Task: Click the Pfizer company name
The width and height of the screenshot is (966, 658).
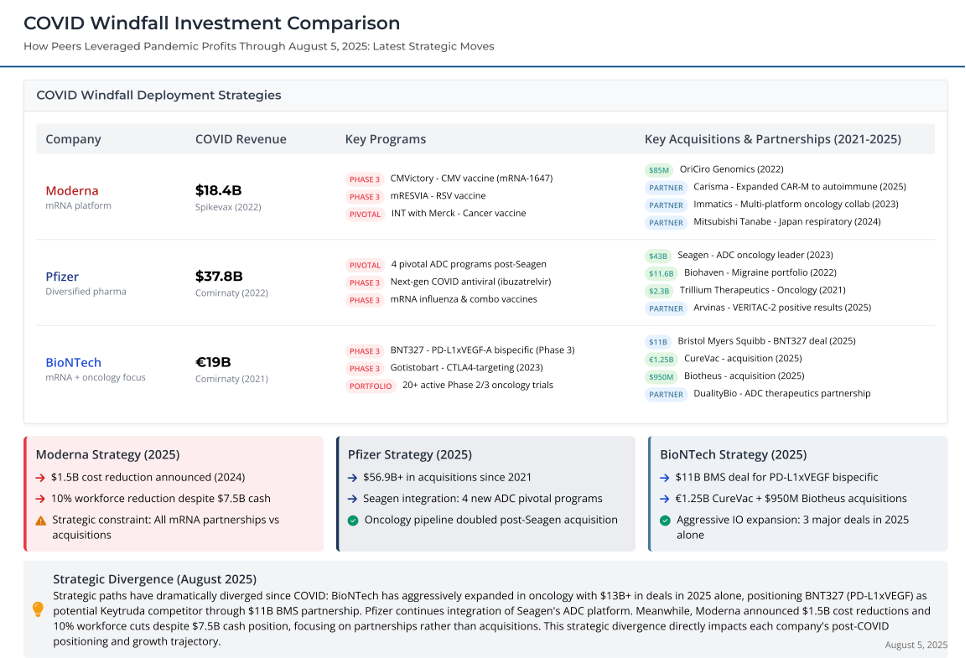Action: click(x=62, y=277)
